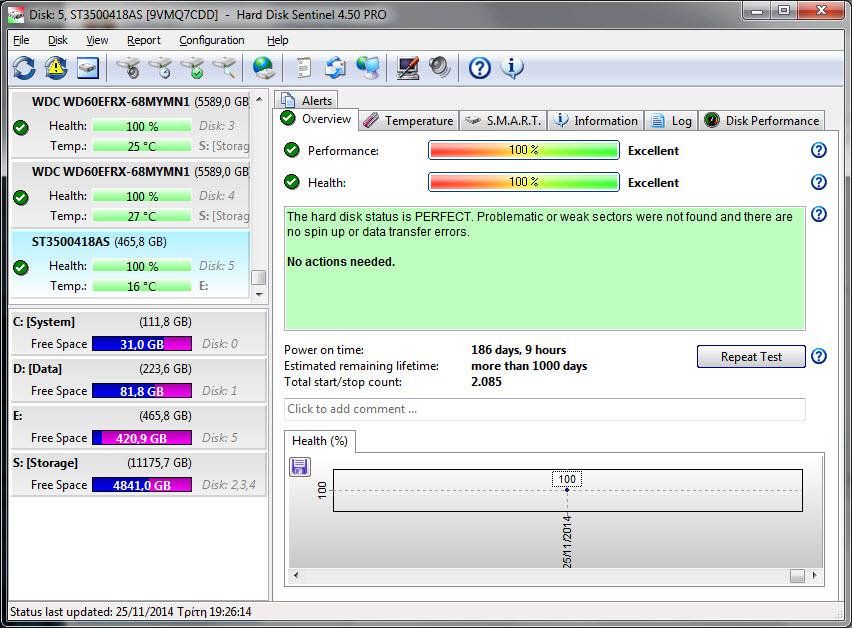The height and width of the screenshot is (628, 852).
Task: Click the extended self-test toolbar icon with clock
Action: point(161,68)
